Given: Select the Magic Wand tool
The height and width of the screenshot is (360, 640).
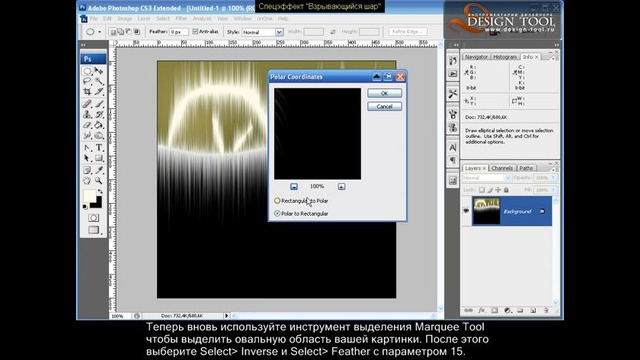Looking at the screenshot, I should tap(99, 81).
